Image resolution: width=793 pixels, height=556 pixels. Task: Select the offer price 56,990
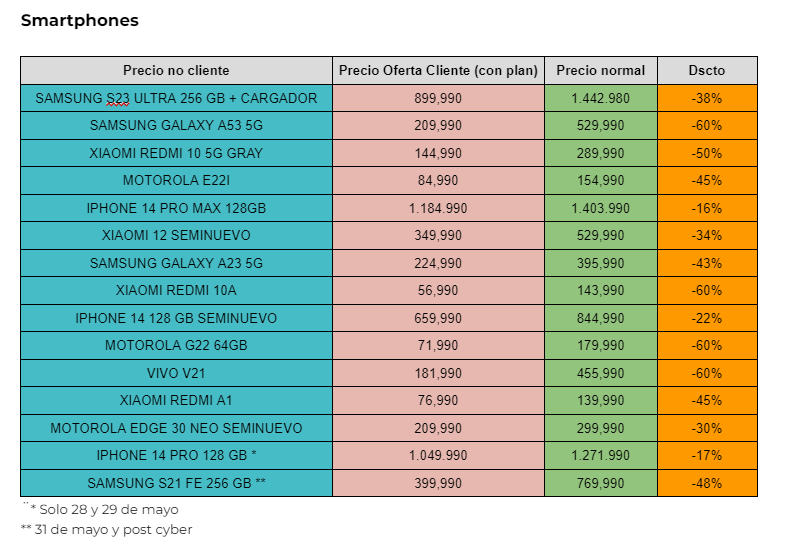[438, 290]
